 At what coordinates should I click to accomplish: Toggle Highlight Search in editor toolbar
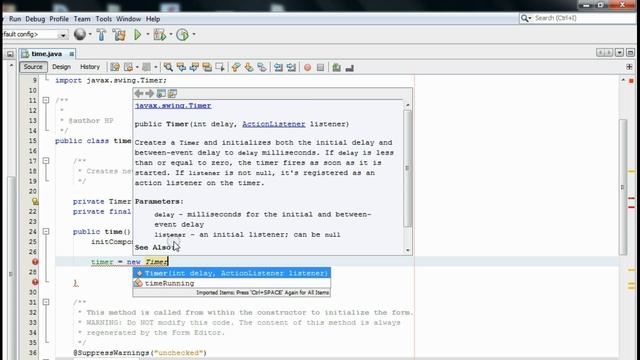(x=207, y=67)
